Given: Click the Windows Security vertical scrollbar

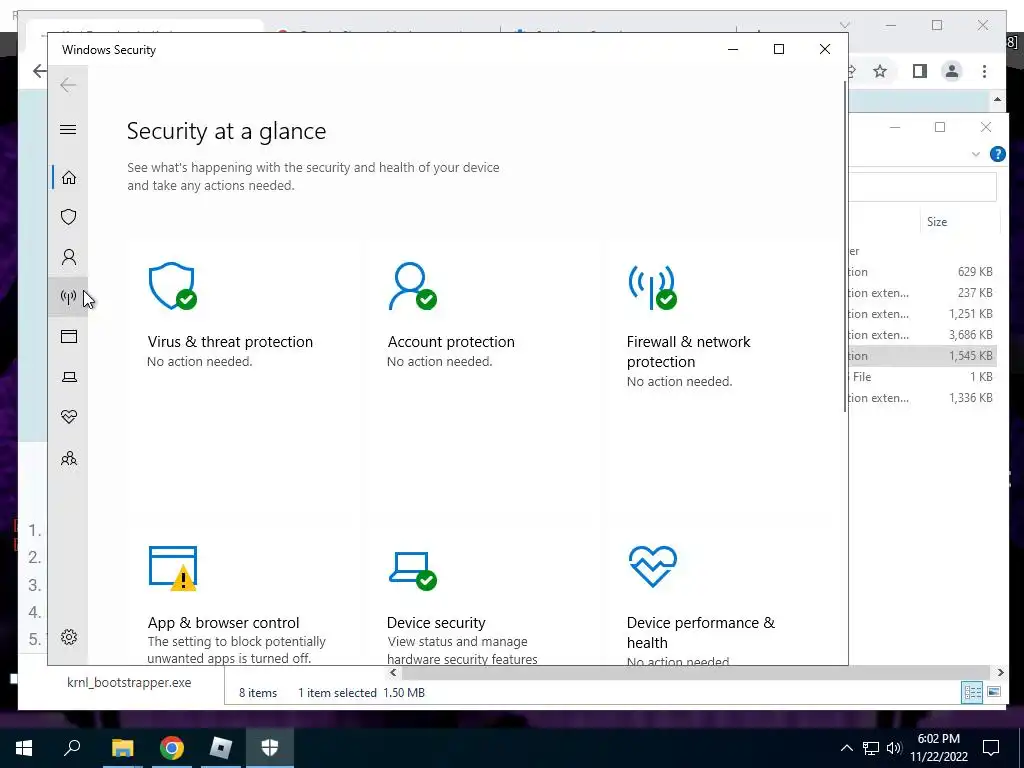Looking at the screenshot, I should pyautogui.click(x=845, y=245).
